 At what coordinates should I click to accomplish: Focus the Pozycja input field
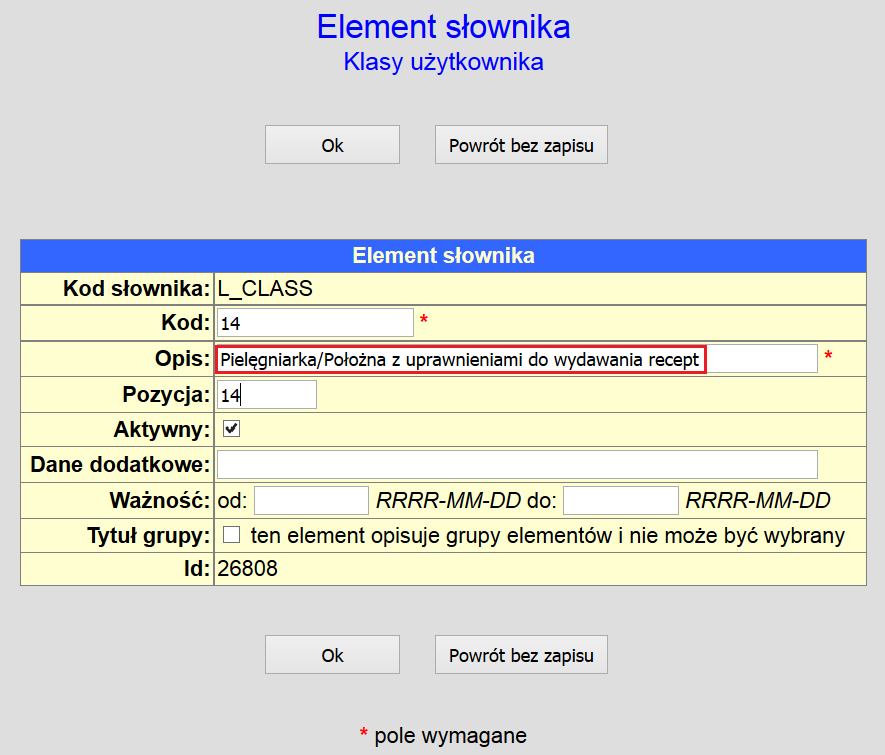[x=267, y=394]
